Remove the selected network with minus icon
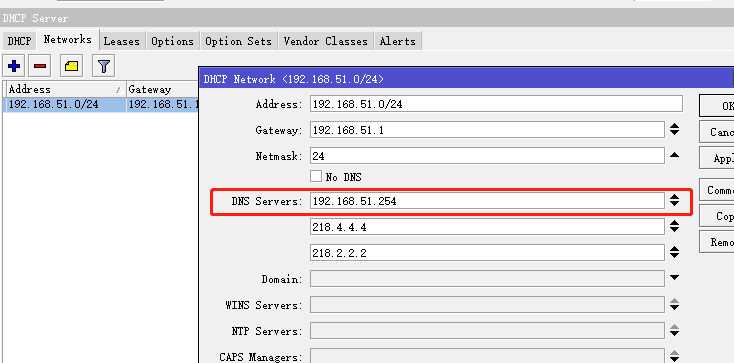Screen dimensions: 734x363 (40, 66)
